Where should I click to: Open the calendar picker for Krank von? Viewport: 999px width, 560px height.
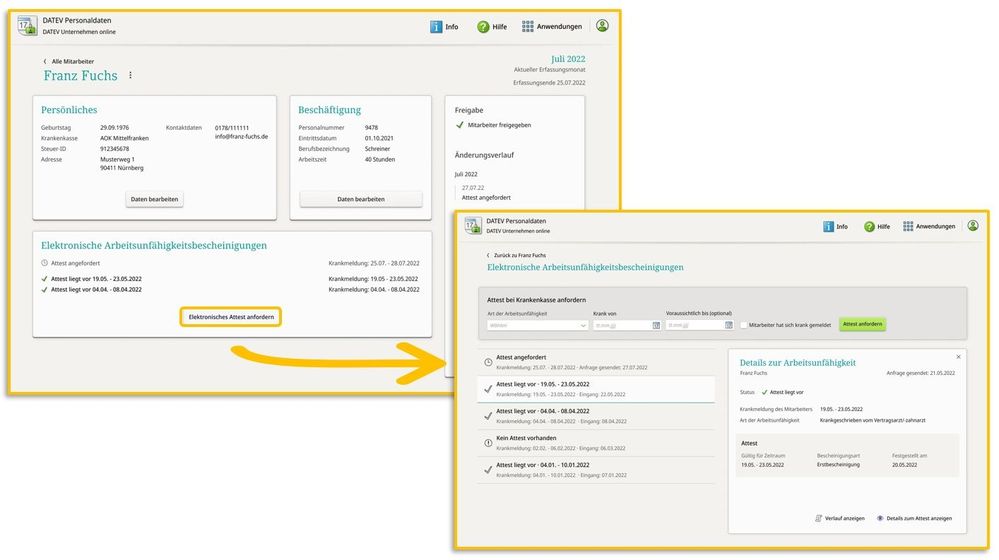coord(656,325)
